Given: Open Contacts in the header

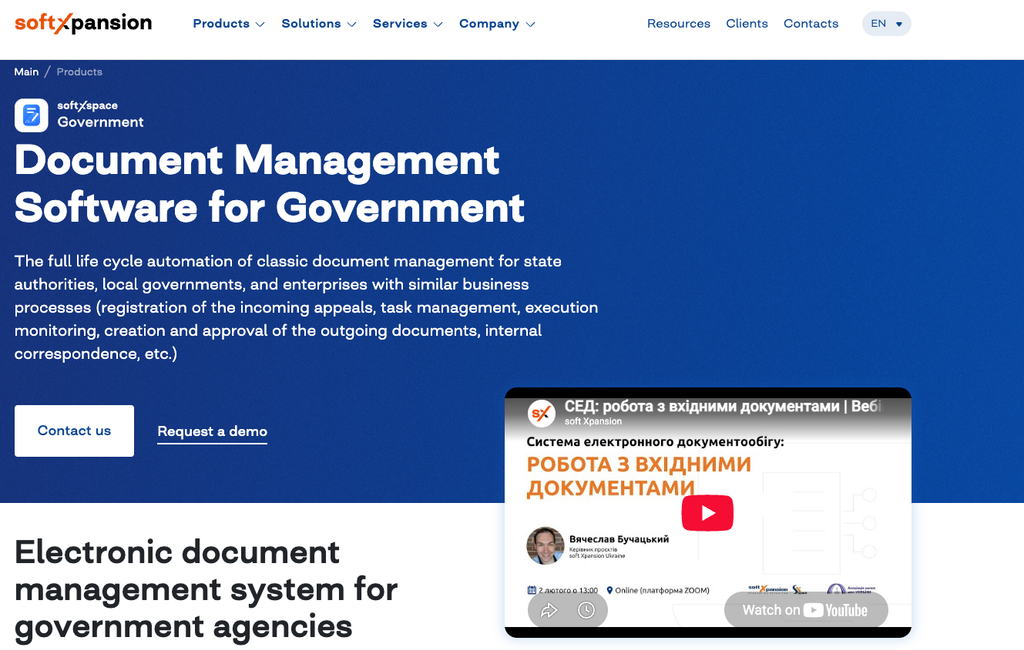Looking at the screenshot, I should [811, 24].
